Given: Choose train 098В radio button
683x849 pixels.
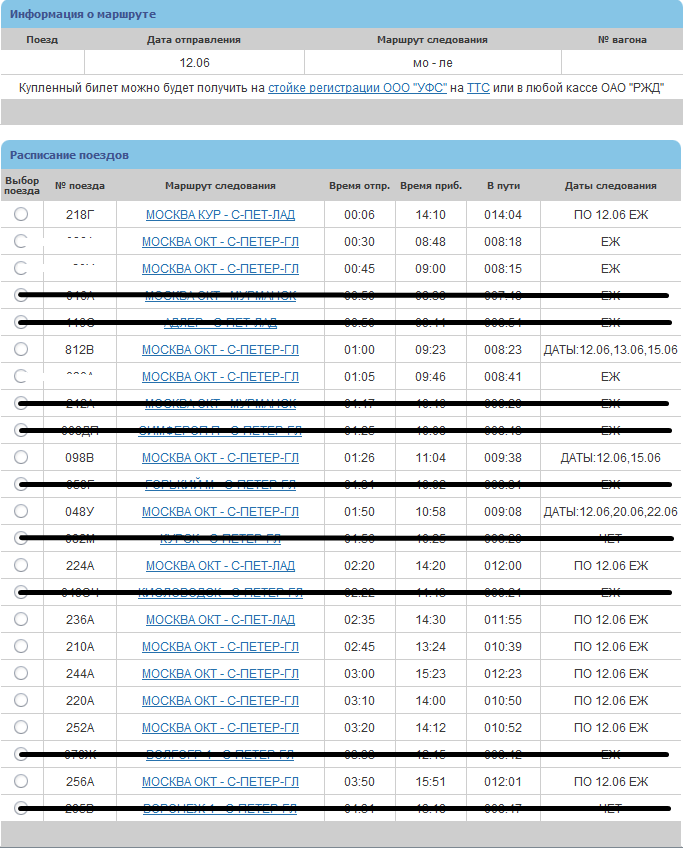Looking at the screenshot, I should [21, 457].
